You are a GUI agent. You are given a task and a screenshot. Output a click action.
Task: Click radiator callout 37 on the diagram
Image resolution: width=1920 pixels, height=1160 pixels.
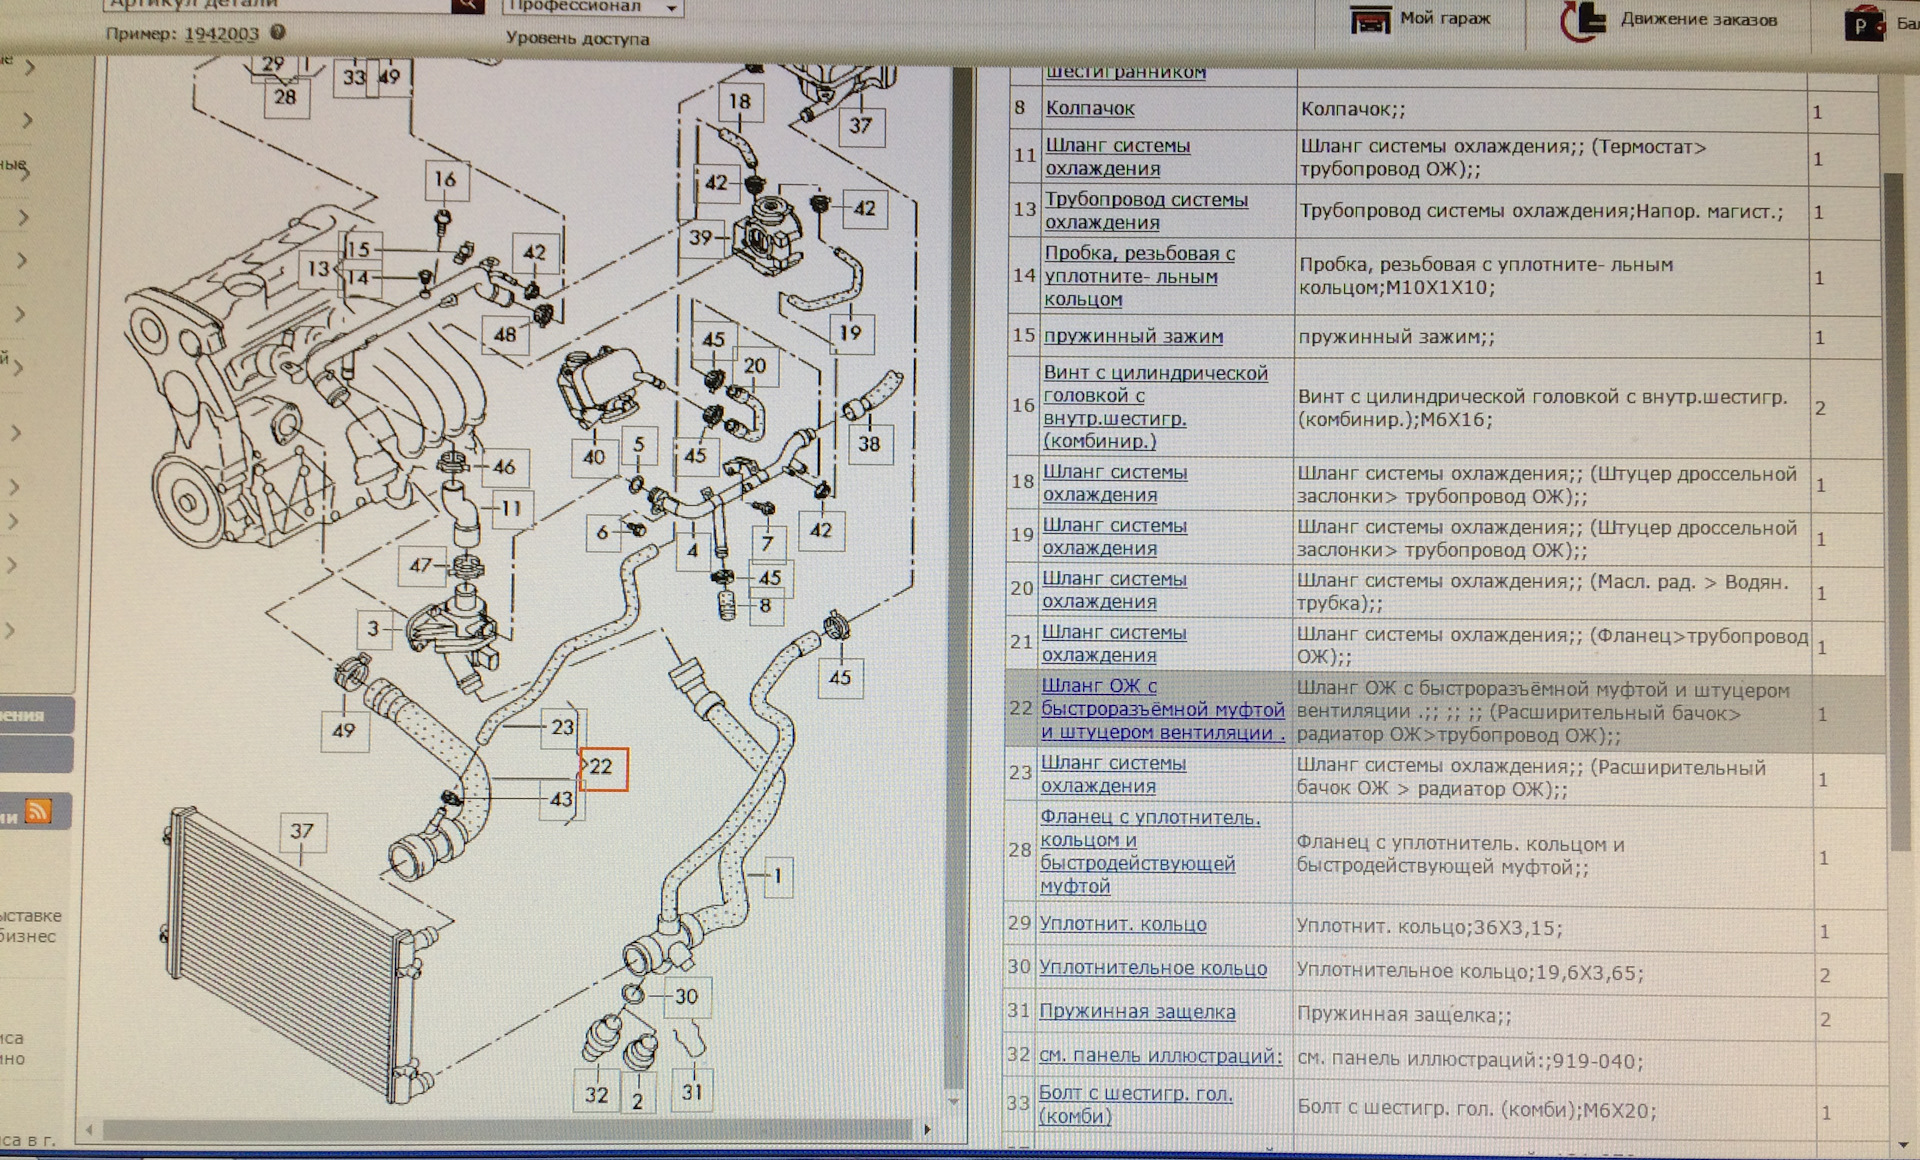pyautogui.click(x=301, y=830)
